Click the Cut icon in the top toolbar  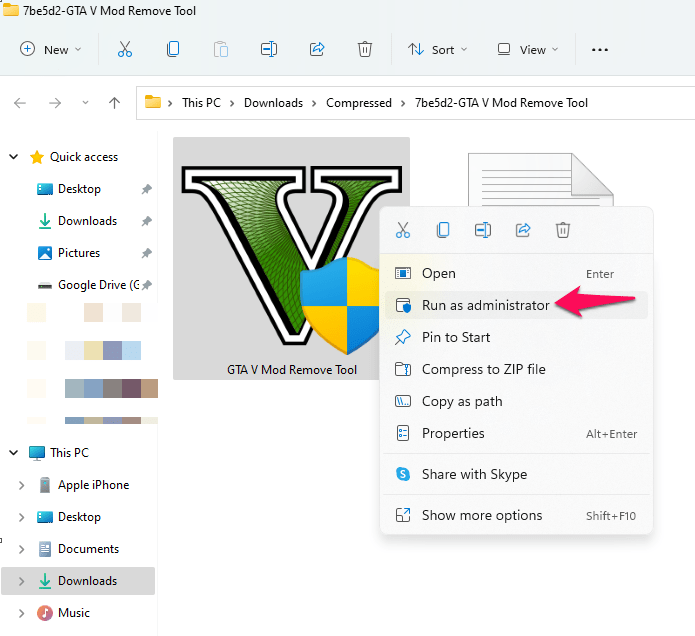click(x=125, y=49)
